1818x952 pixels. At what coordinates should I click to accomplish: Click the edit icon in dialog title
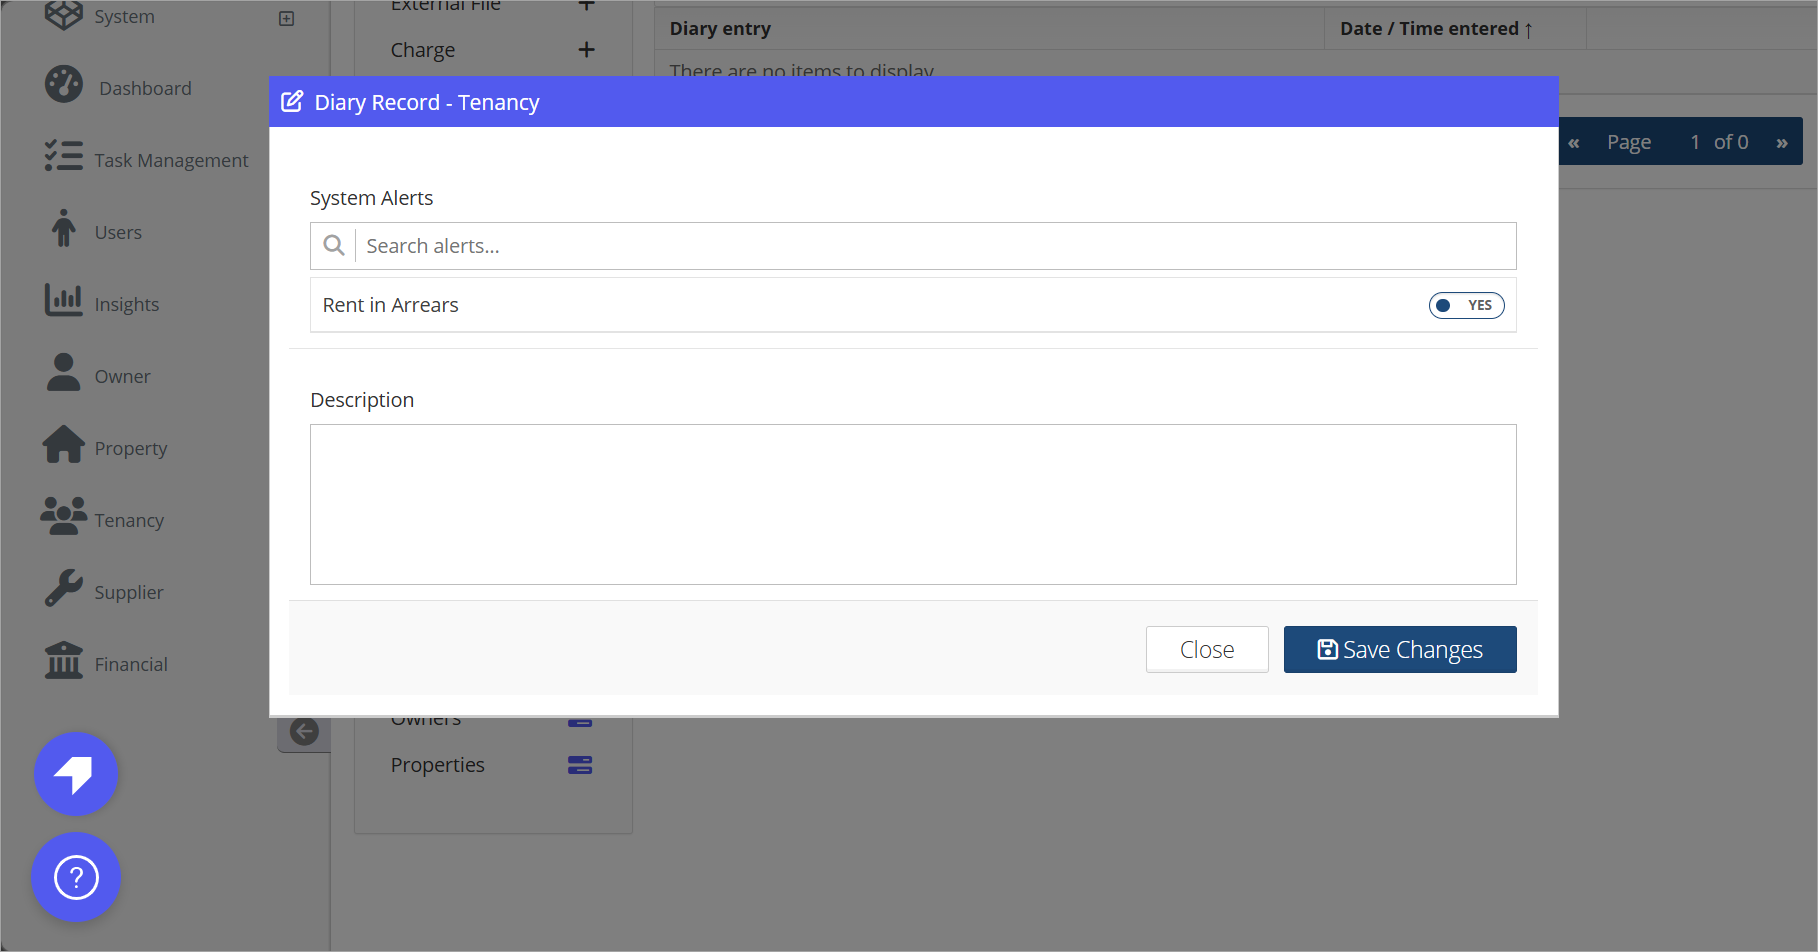(292, 102)
